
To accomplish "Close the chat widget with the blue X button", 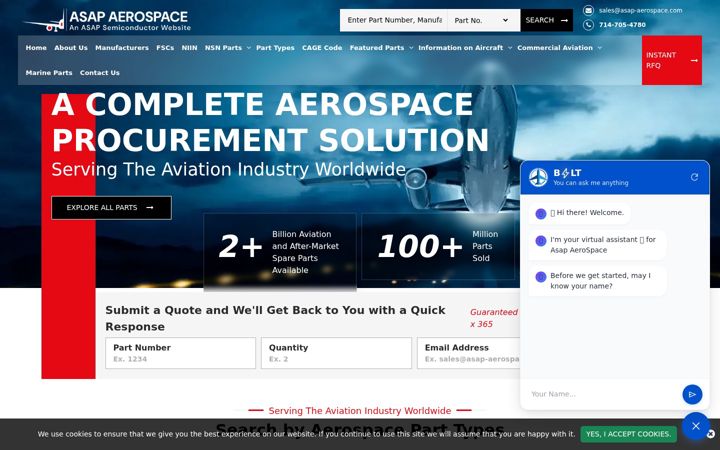I will (x=696, y=426).
